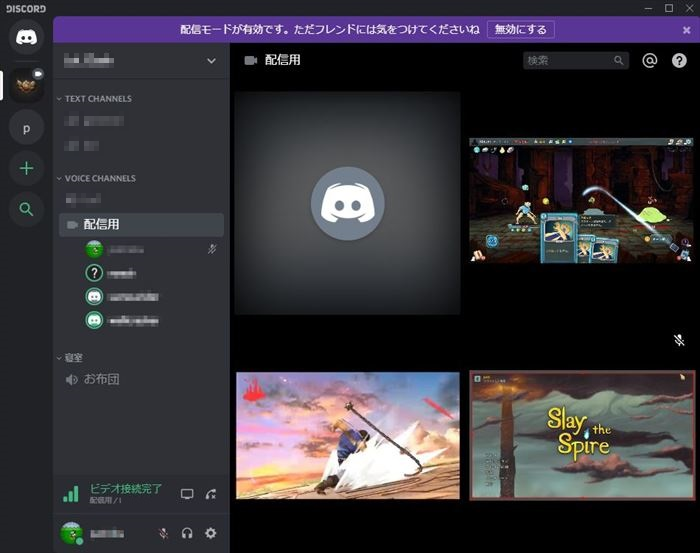This screenshot has width=700, height=553.
Task: Open the Discord home button
Action: click(26, 37)
